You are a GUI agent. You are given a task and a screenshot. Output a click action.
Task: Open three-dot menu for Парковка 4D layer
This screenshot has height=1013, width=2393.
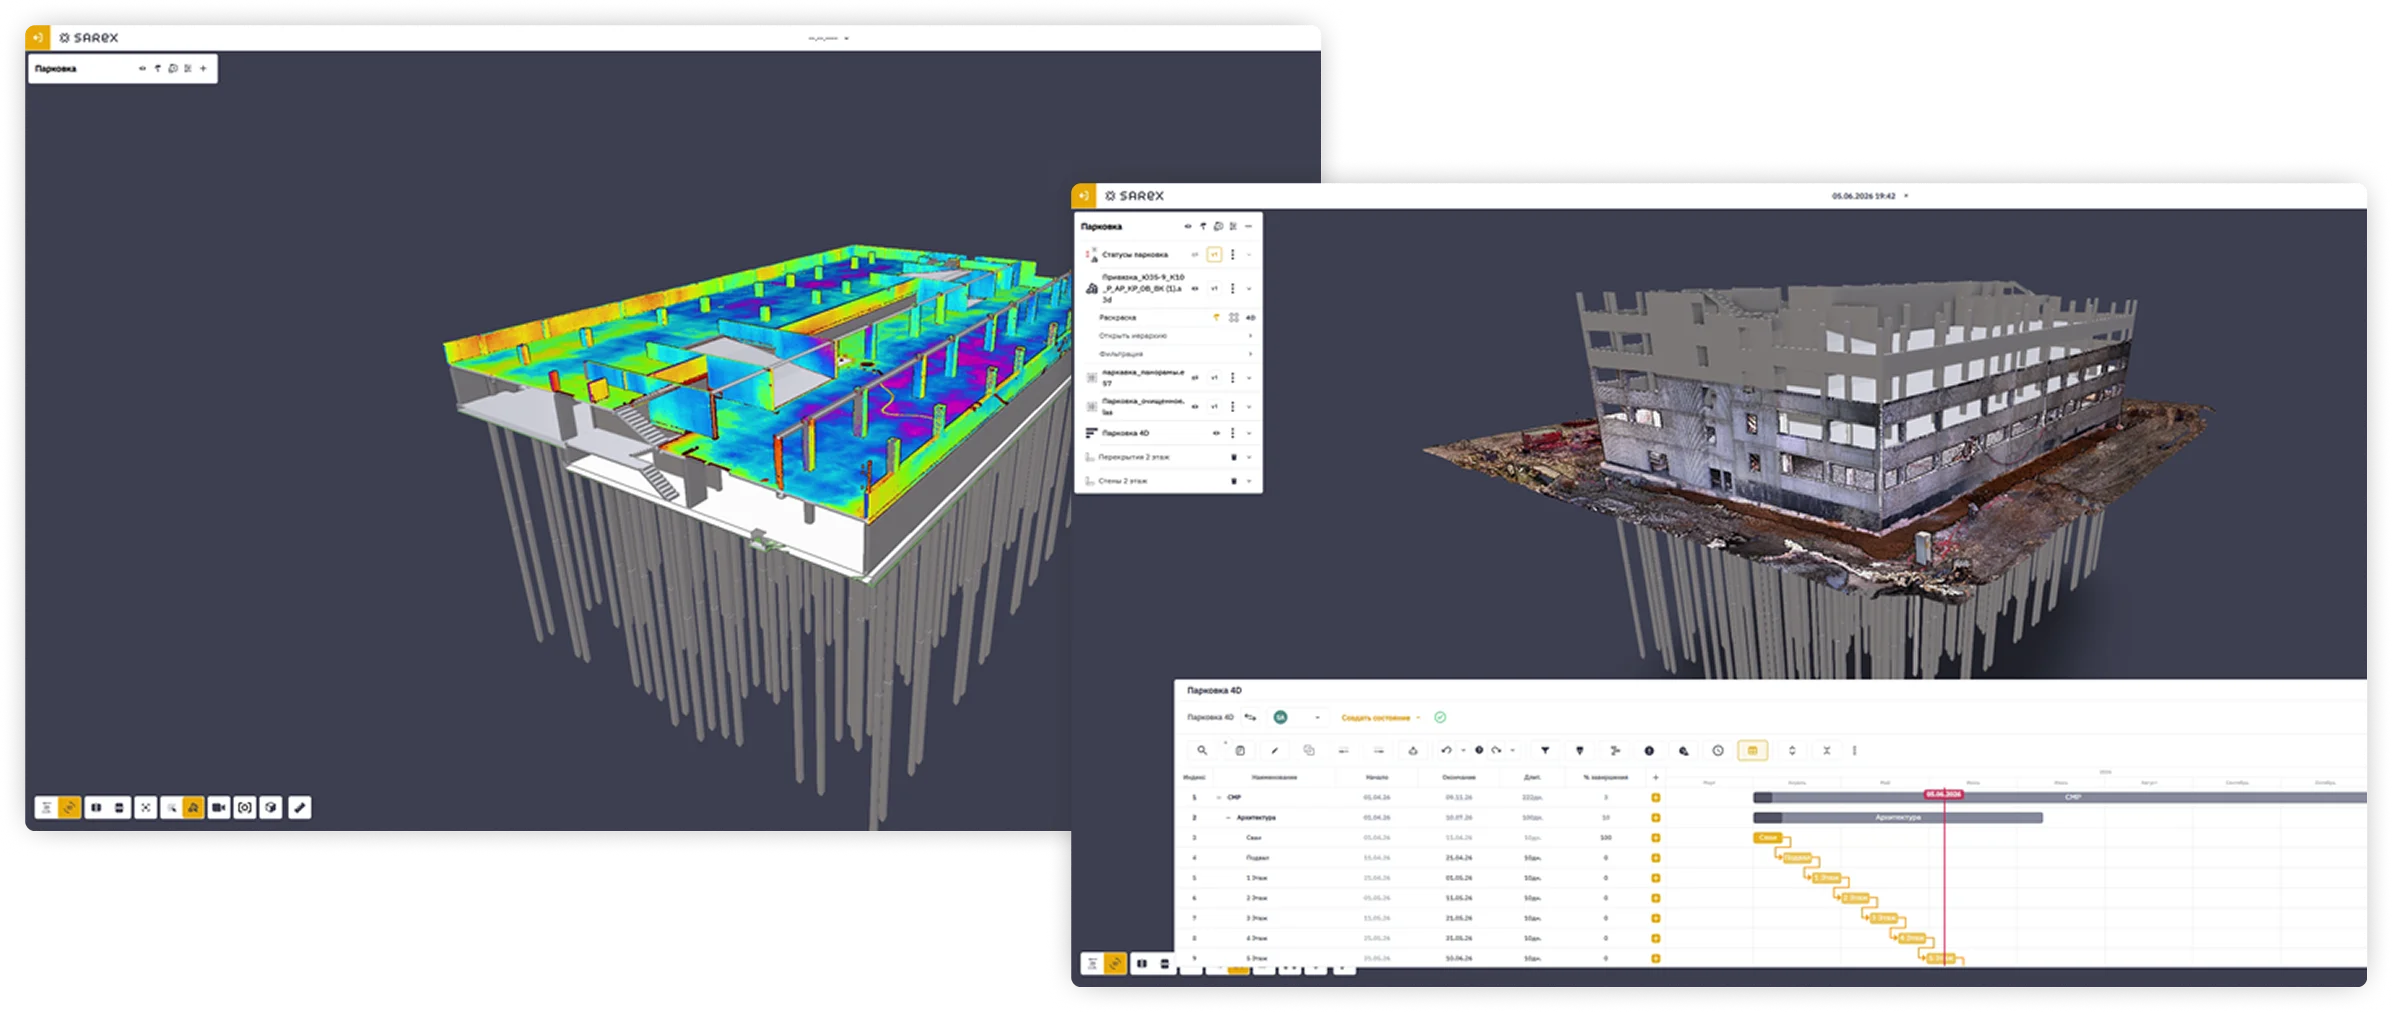(1233, 433)
